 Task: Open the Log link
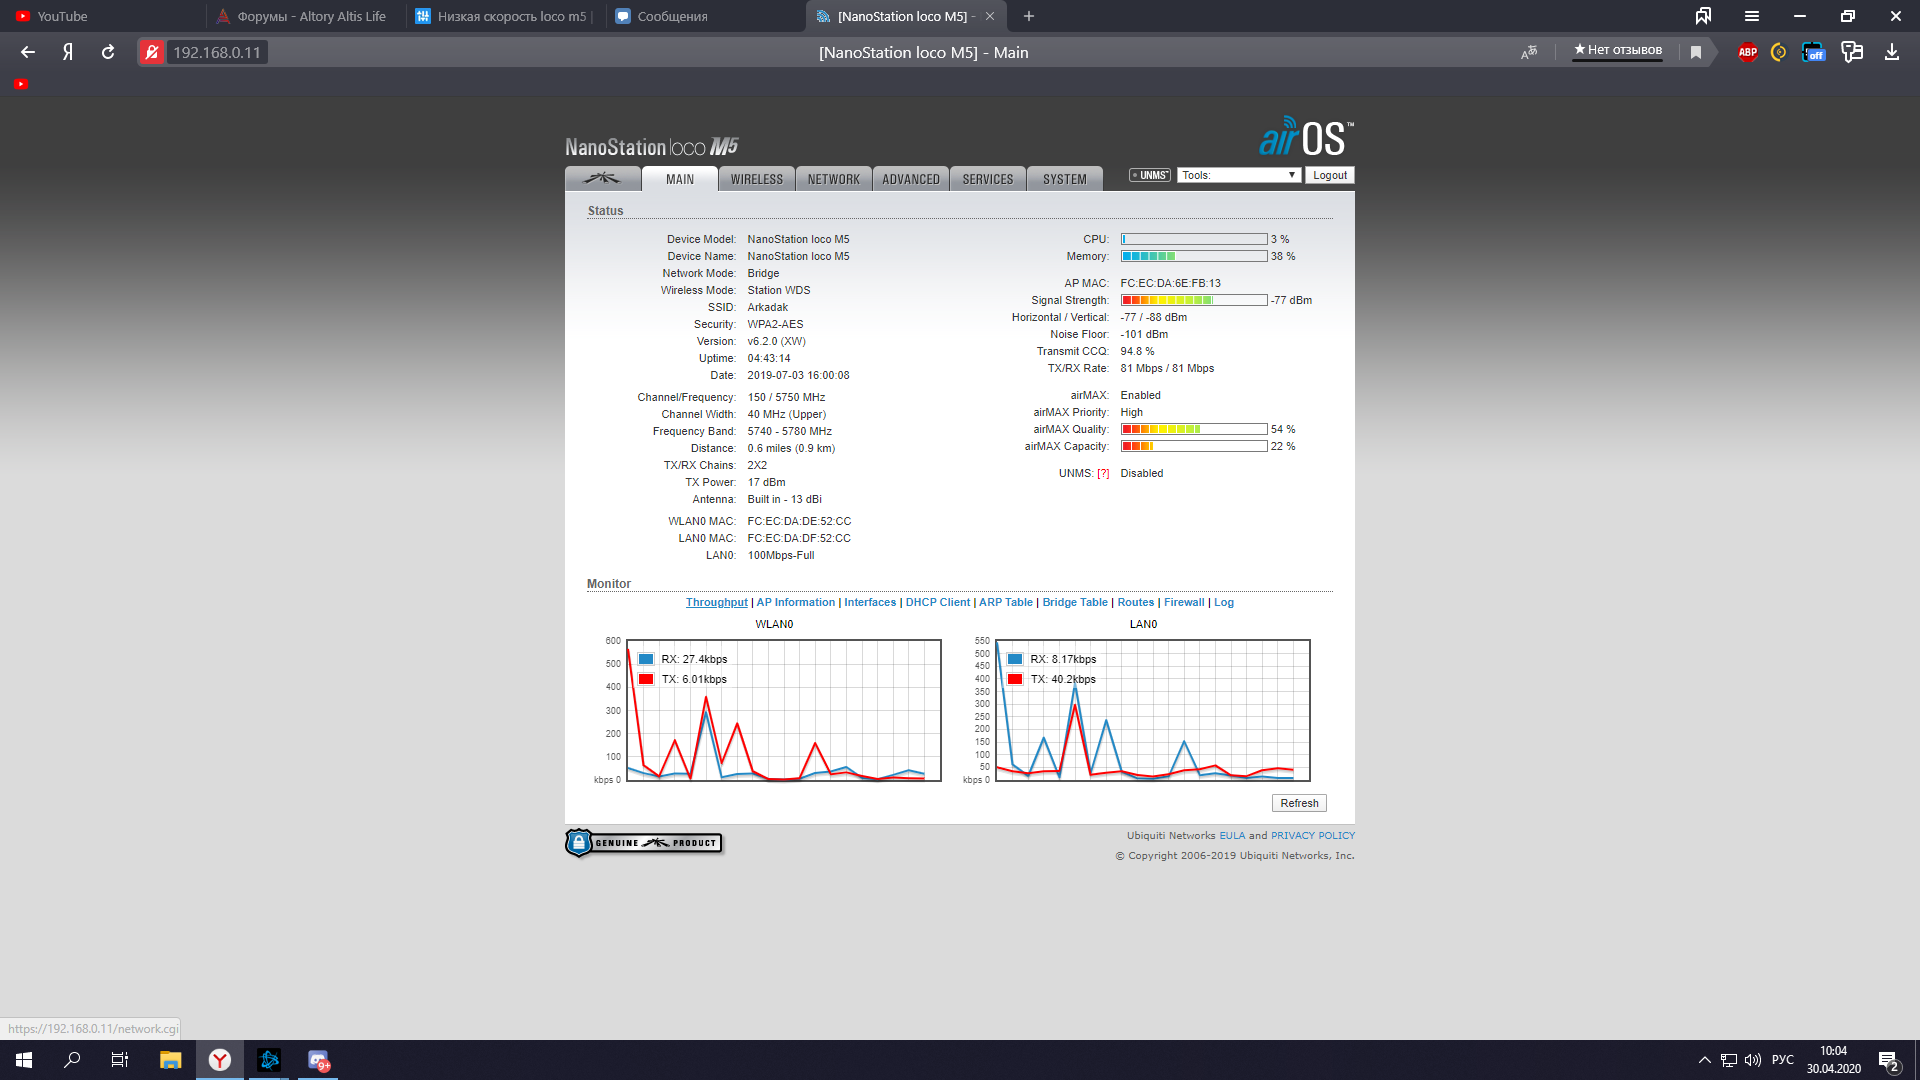tap(1224, 602)
